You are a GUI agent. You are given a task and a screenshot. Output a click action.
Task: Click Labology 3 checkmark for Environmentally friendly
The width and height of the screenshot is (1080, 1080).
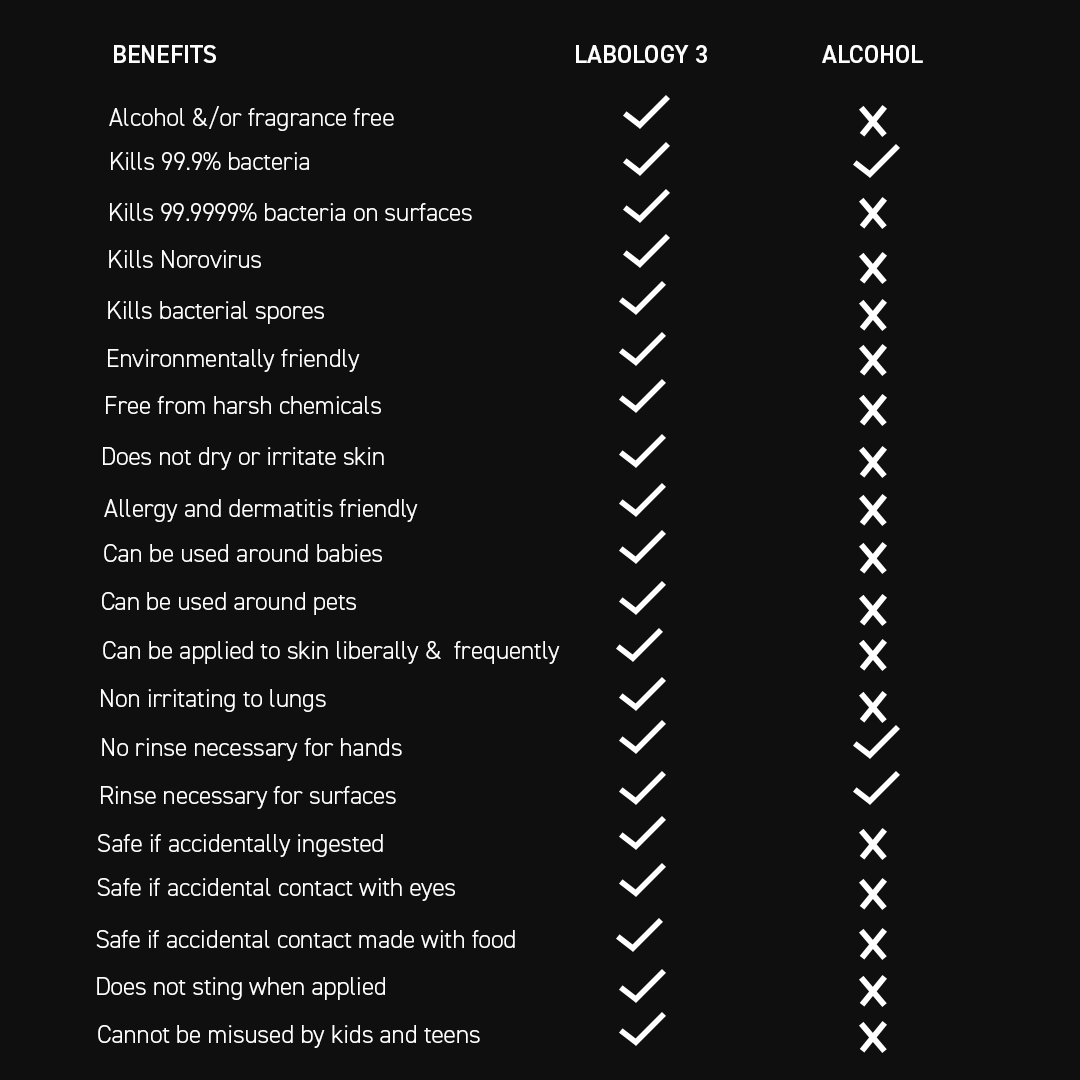[x=642, y=350]
